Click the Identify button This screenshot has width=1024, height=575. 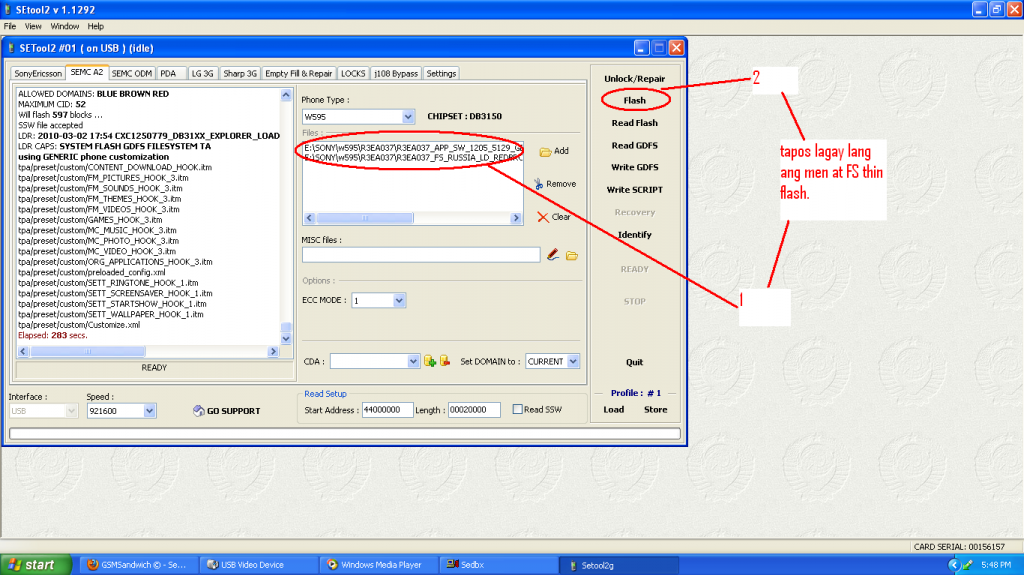click(x=634, y=235)
